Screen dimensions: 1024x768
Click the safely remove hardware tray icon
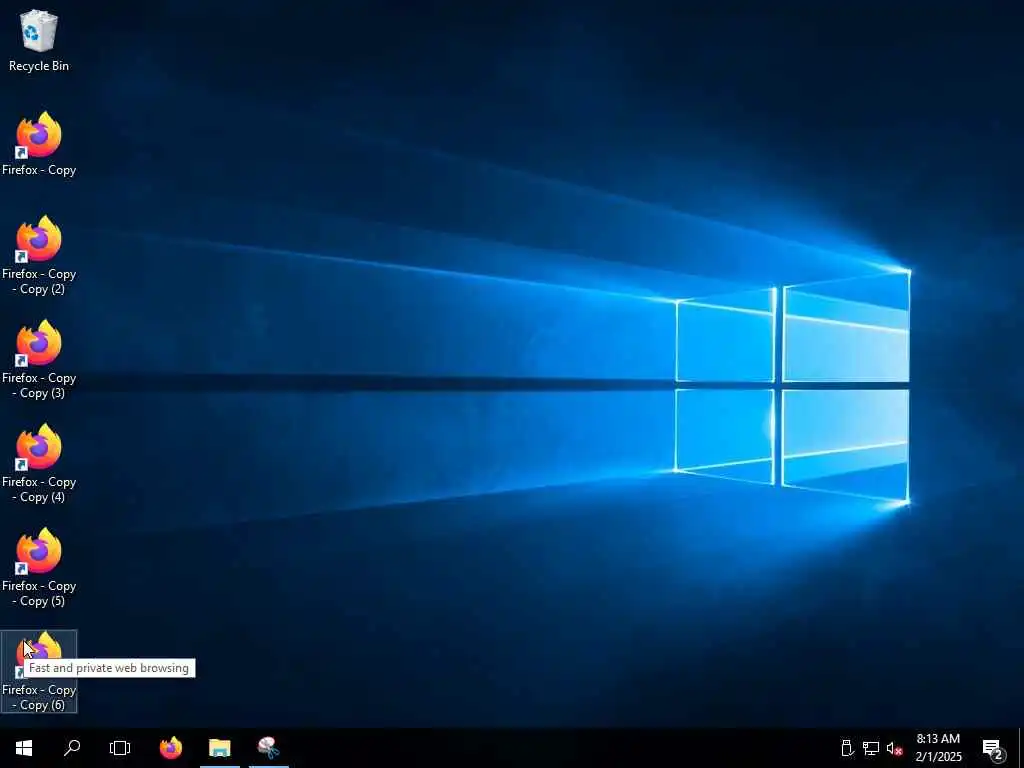point(847,748)
